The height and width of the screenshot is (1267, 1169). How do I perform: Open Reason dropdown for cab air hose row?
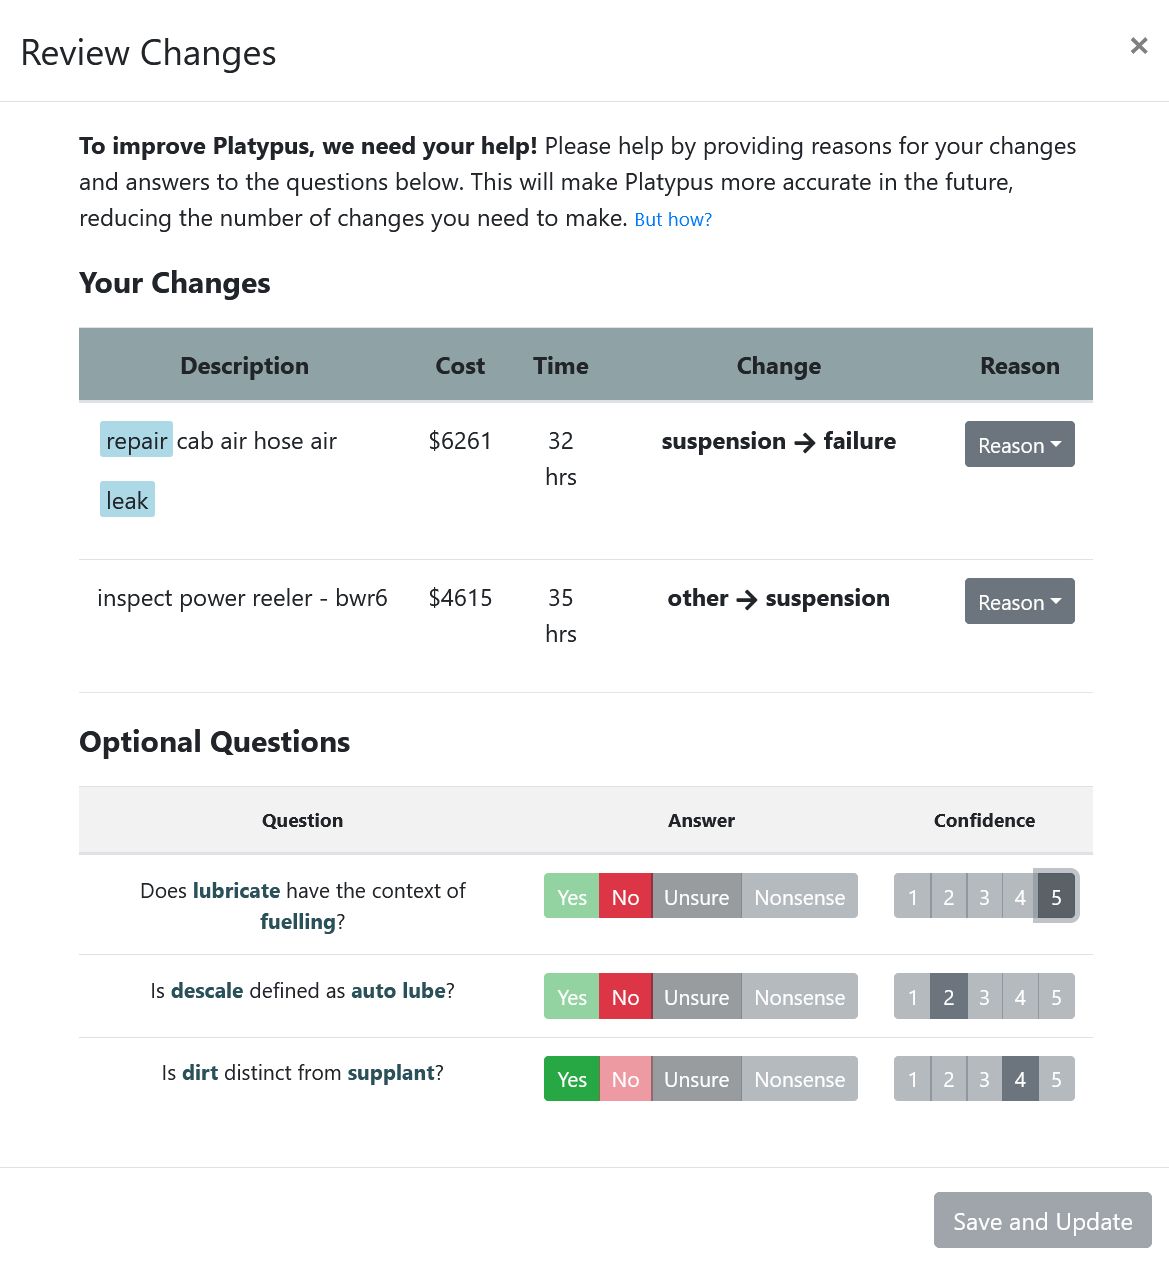click(1019, 445)
